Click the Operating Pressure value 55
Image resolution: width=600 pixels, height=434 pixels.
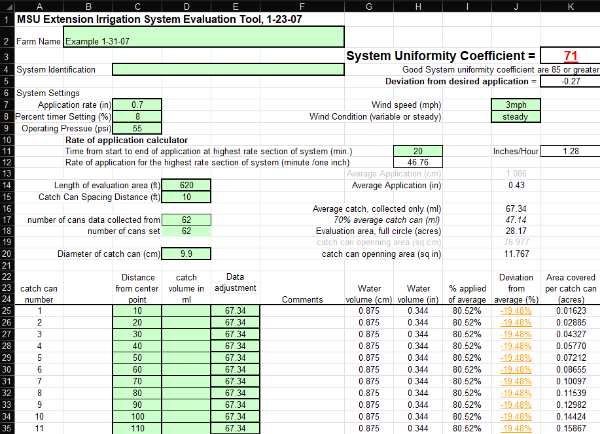pos(137,128)
